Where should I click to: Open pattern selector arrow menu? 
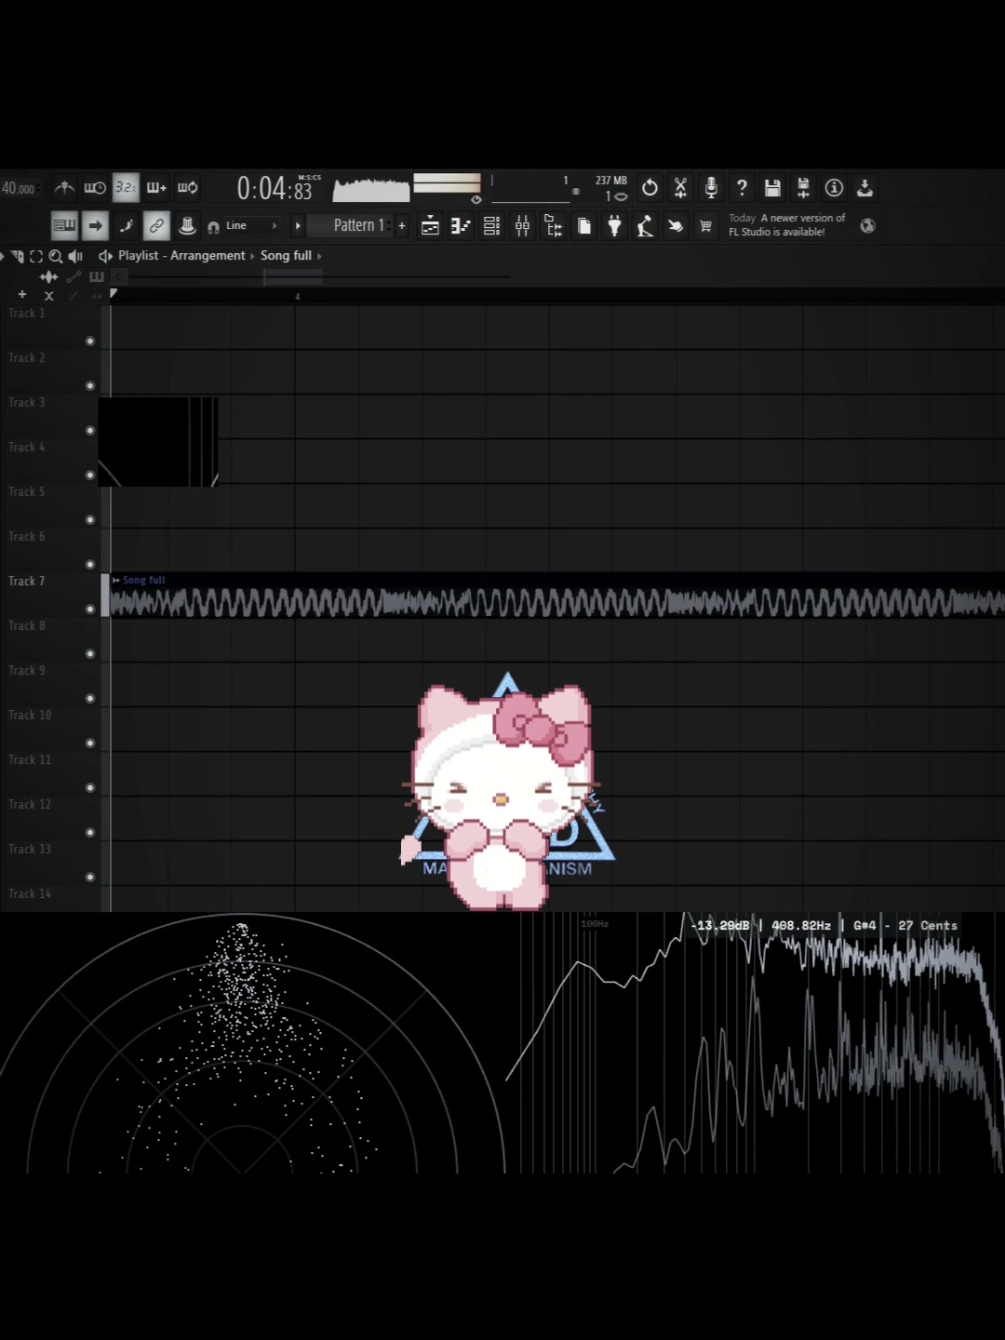pos(297,226)
